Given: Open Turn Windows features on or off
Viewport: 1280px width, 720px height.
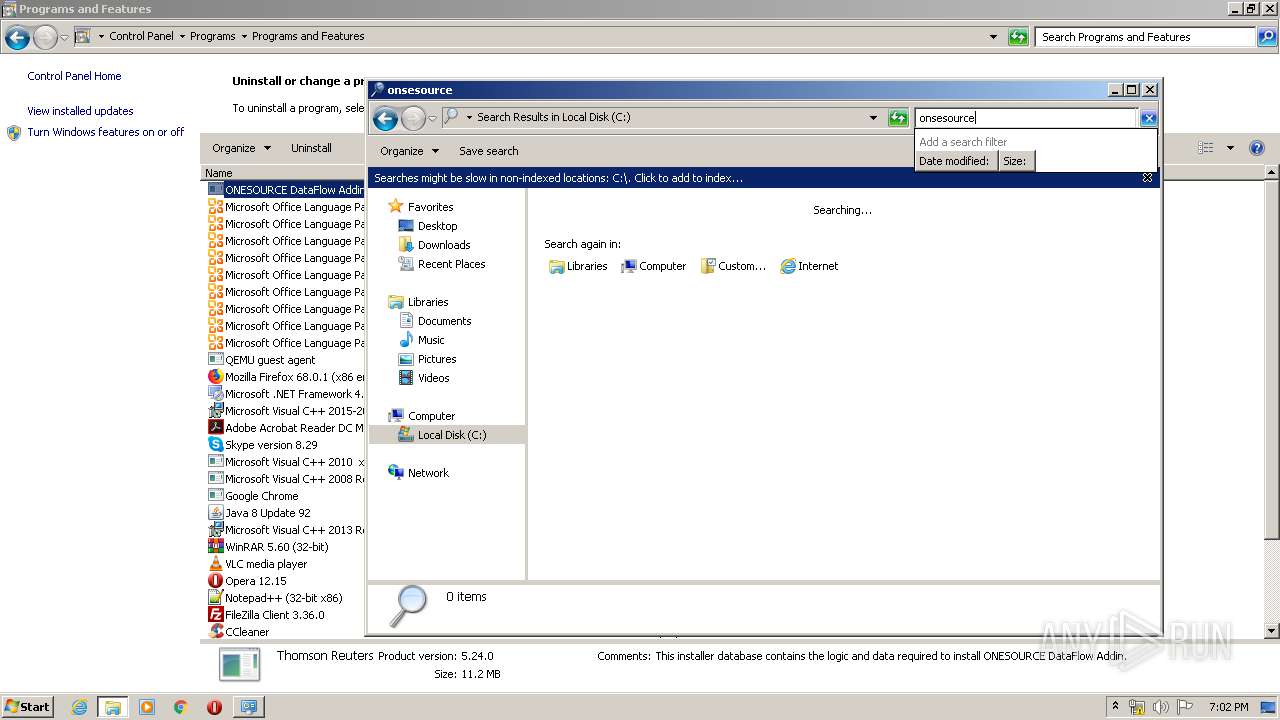Looking at the screenshot, I should tap(105, 132).
